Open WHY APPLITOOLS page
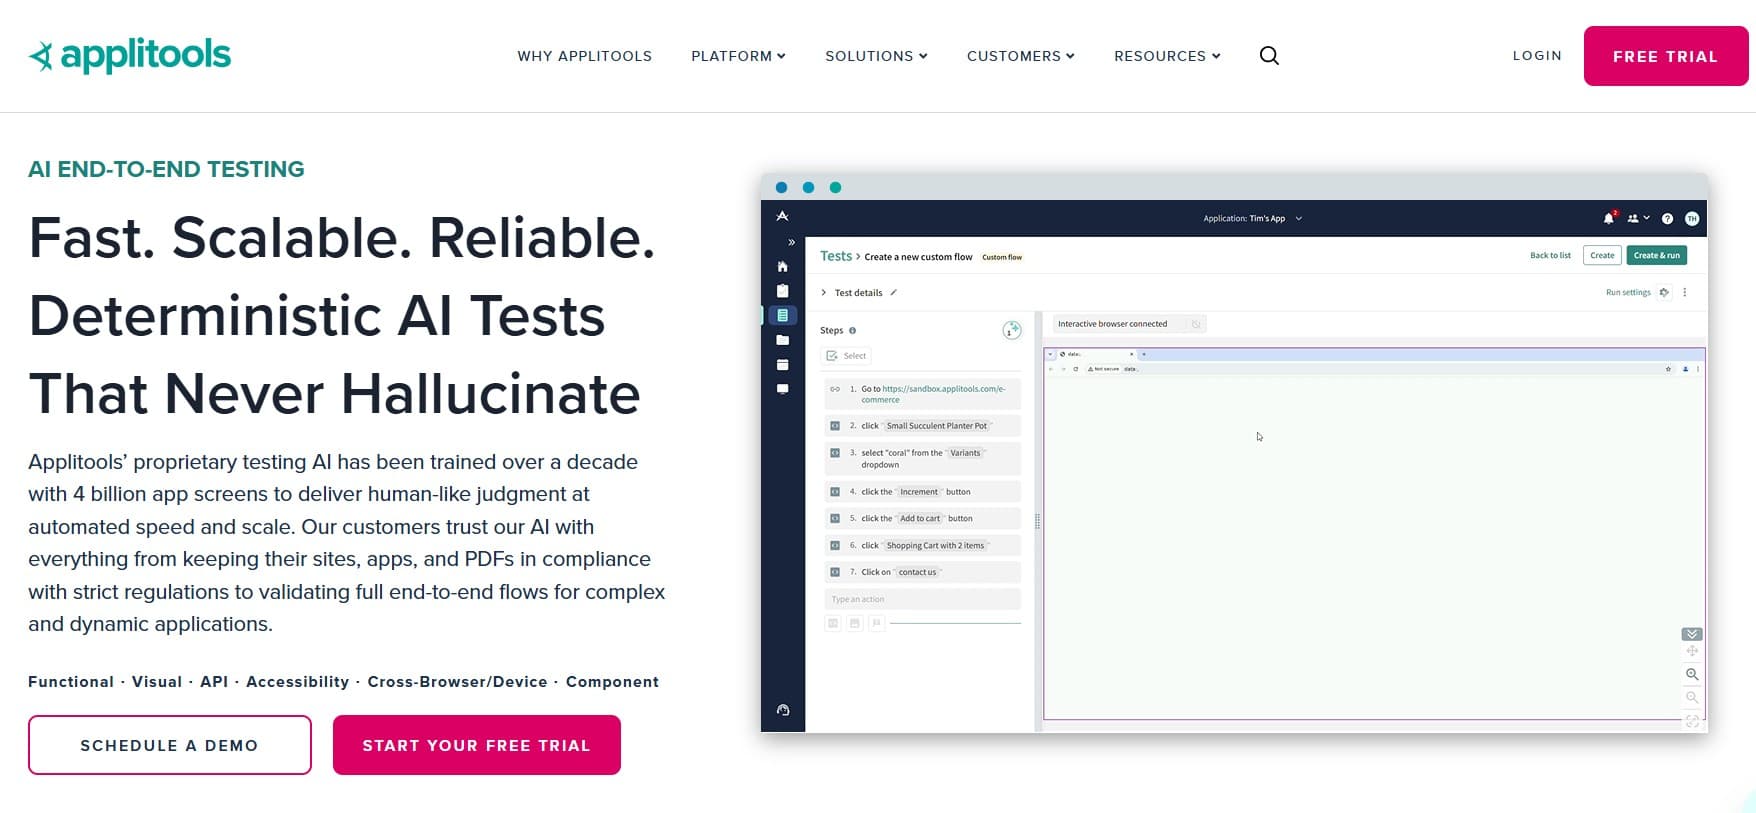1756x813 pixels. pyautogui.click(x=584, y=56)
